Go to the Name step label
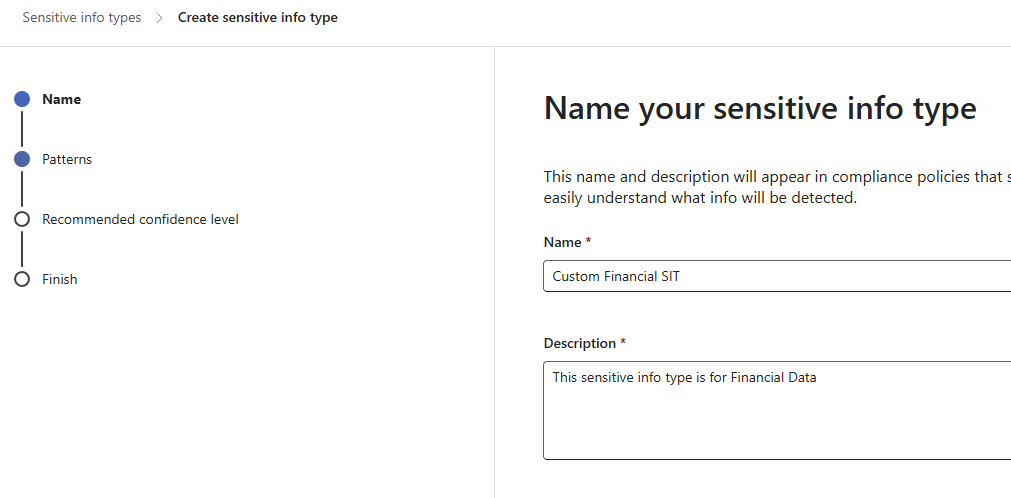 click(x=61, y=99)
